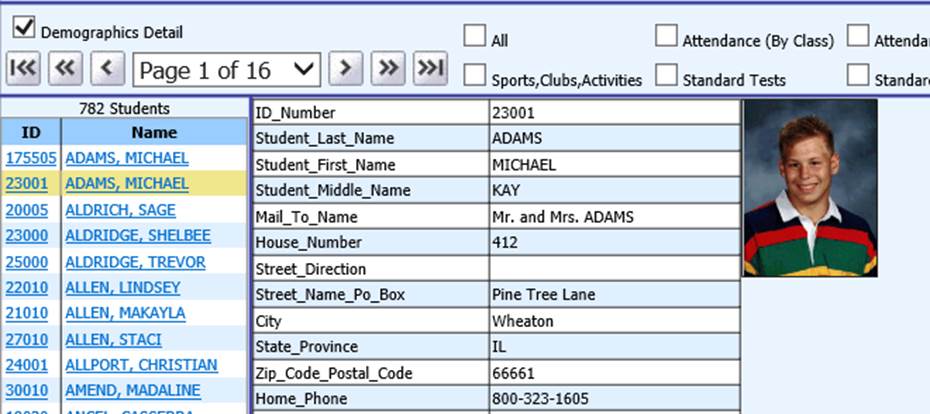Go to previous page arrow

[106, 69]
